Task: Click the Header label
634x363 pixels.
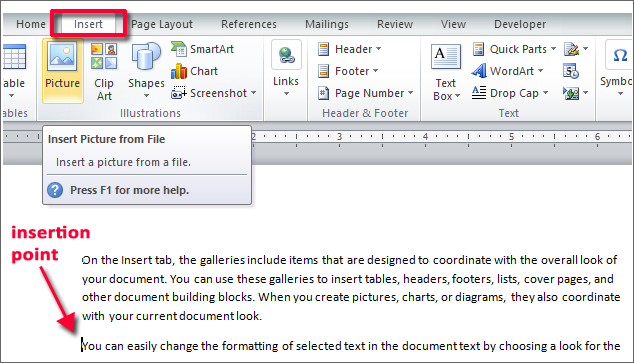Action: 353,49
